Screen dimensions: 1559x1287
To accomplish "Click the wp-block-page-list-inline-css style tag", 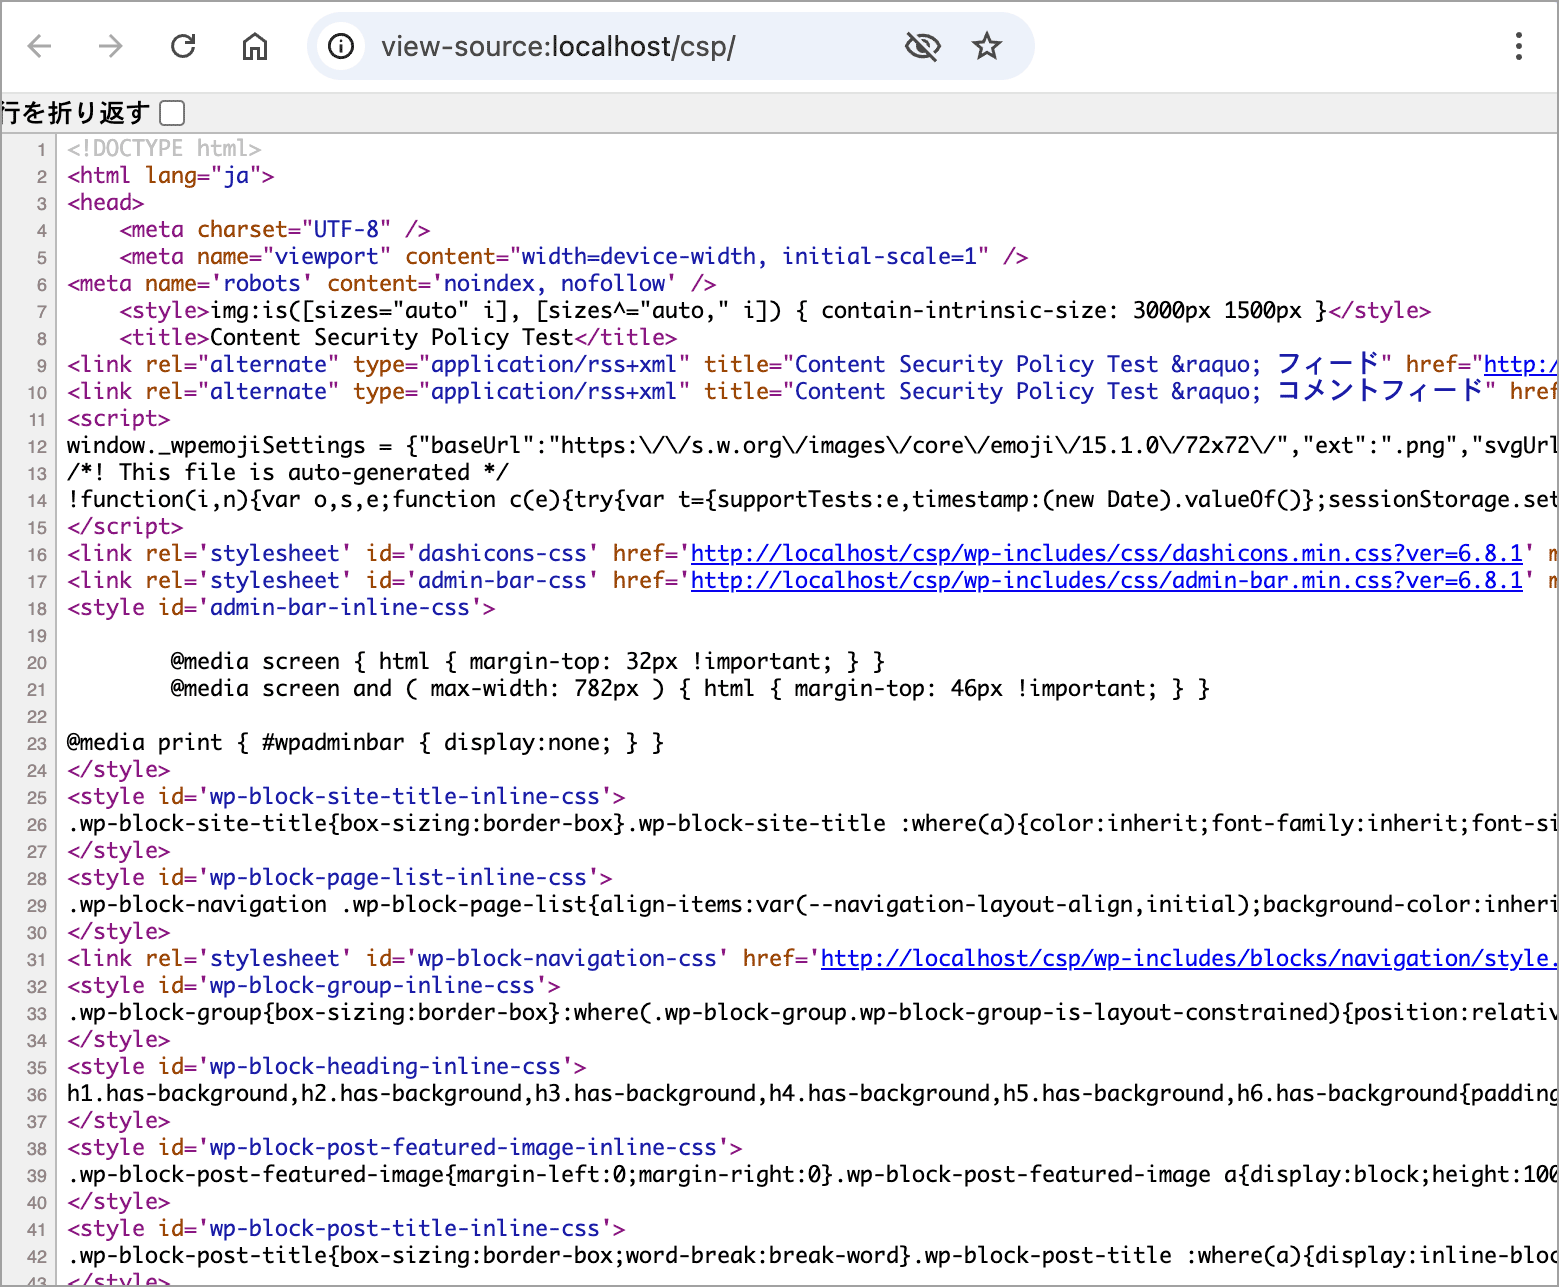I will [x=339, y=878].
